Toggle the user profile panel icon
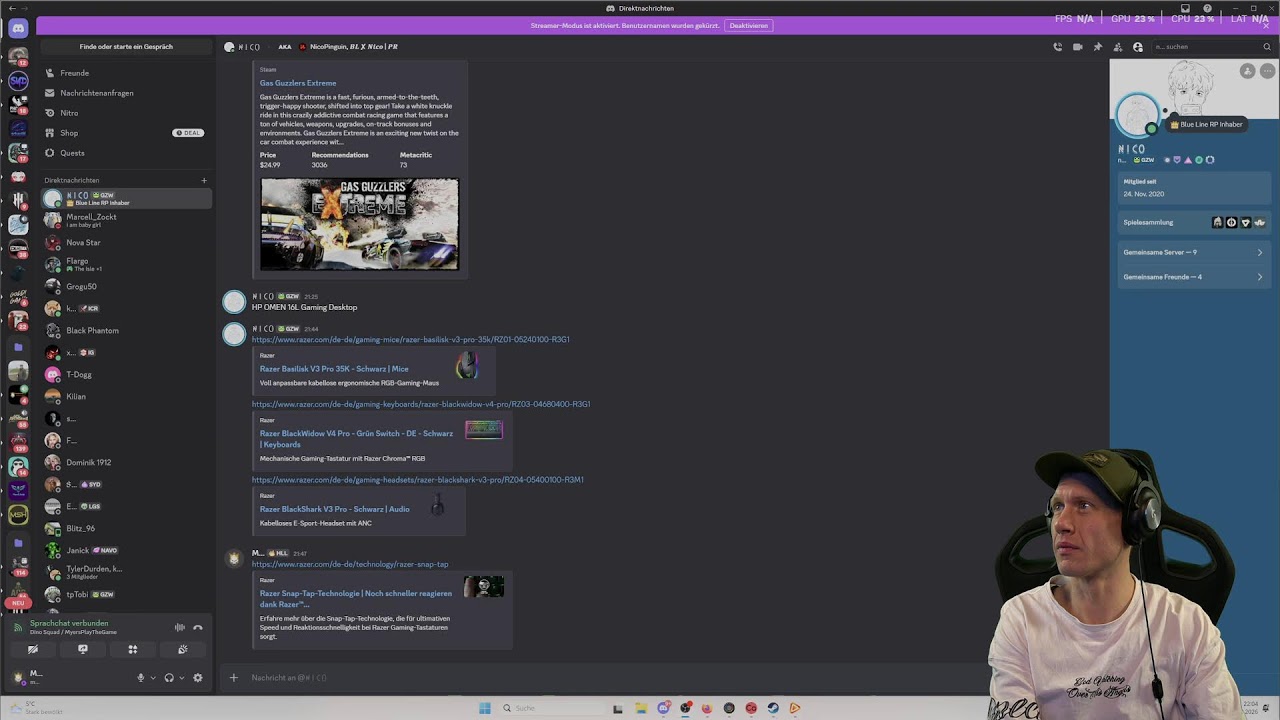1280x720 pixels. point(1138,47)
